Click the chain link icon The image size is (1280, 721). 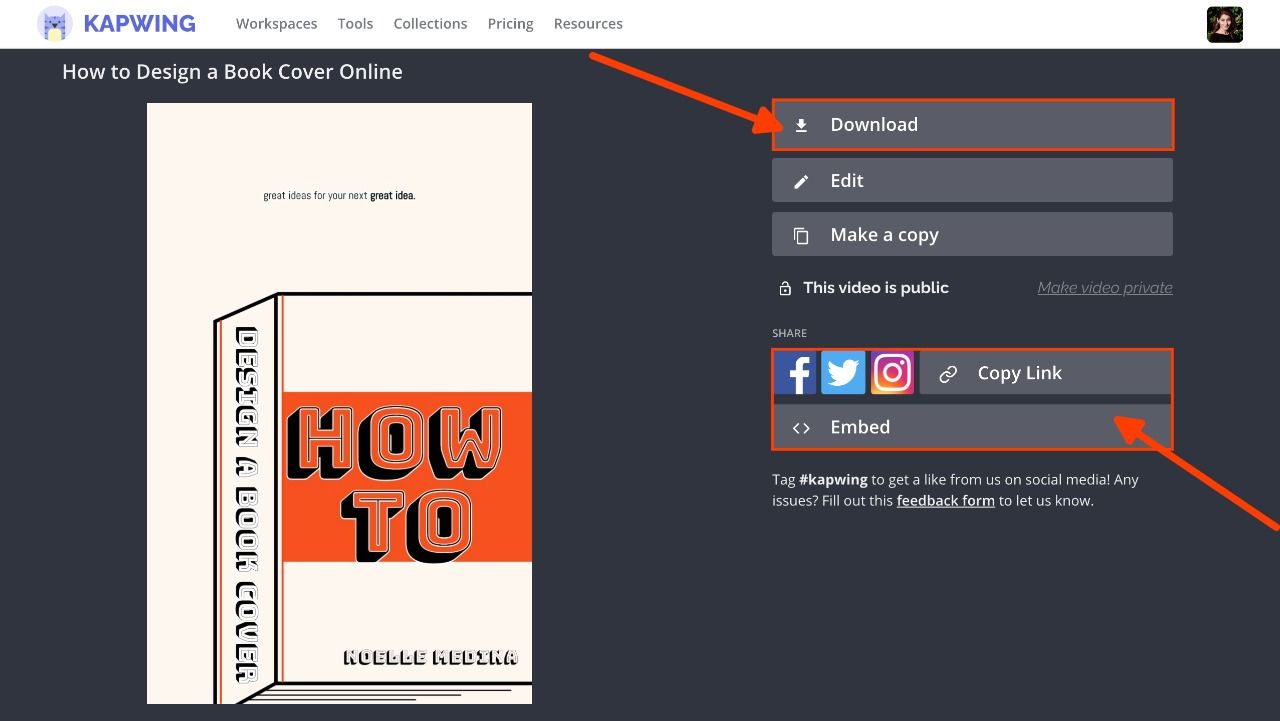(948, 374)
